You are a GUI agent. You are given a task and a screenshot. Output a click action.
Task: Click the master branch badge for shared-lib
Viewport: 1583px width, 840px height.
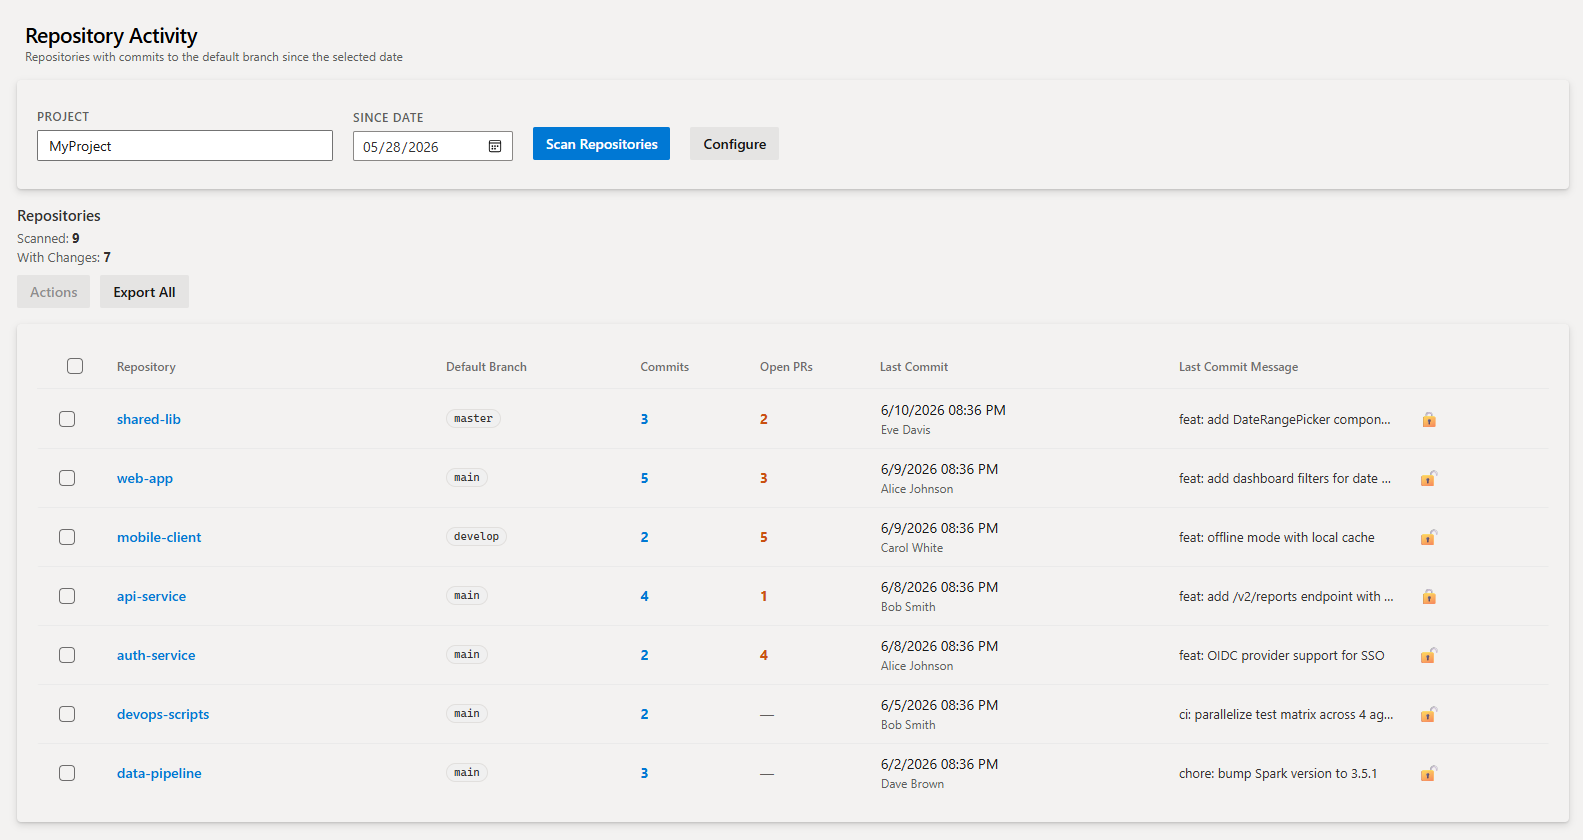(x=473, y=419)
